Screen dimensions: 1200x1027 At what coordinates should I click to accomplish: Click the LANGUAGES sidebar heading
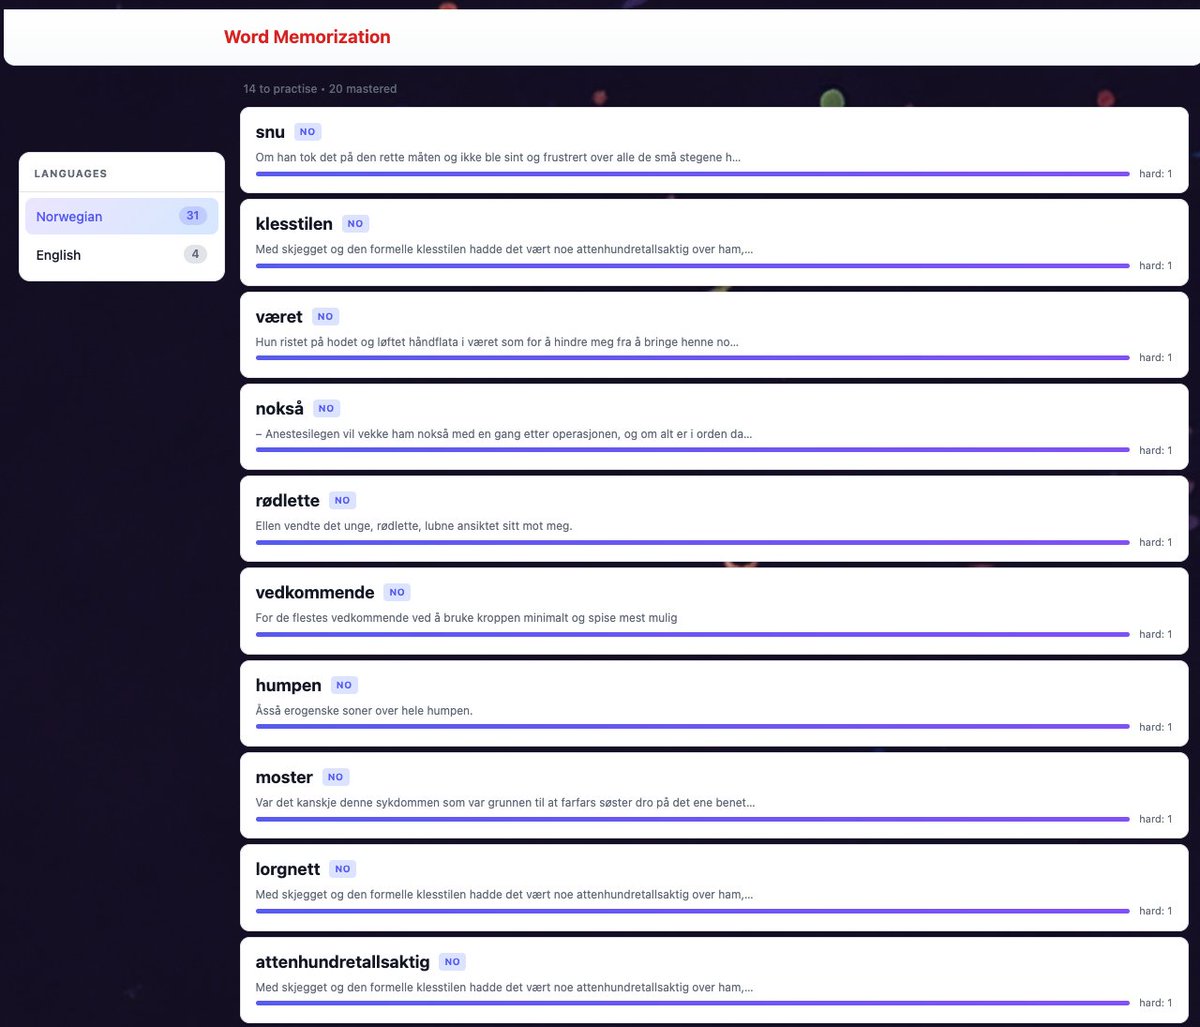71,174
